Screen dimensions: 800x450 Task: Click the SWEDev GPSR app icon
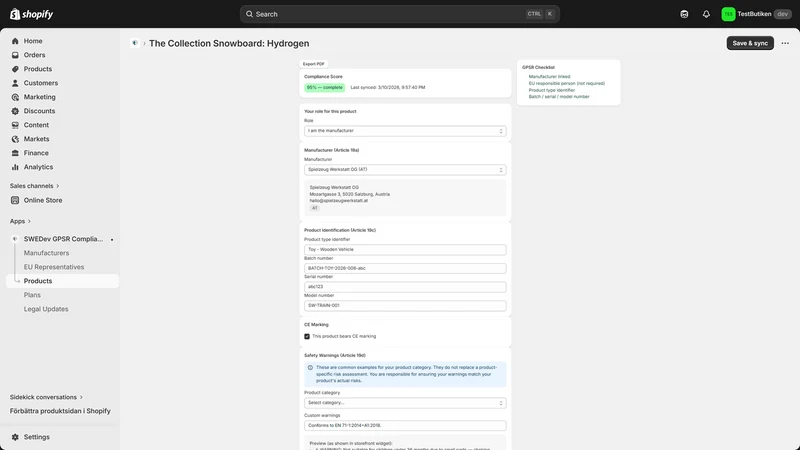(15, 239)
